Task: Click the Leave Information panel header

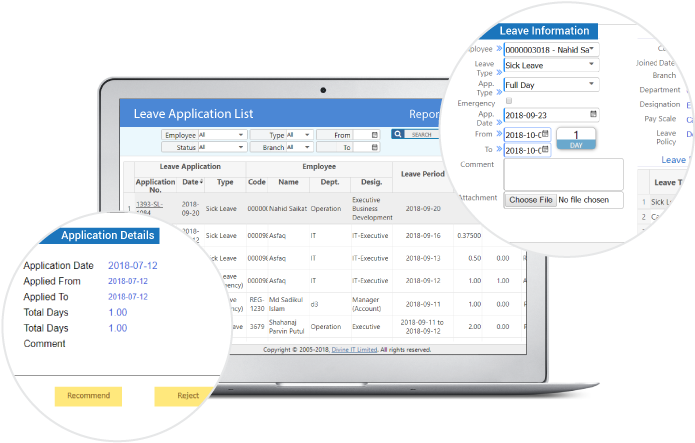Action: 544,31
